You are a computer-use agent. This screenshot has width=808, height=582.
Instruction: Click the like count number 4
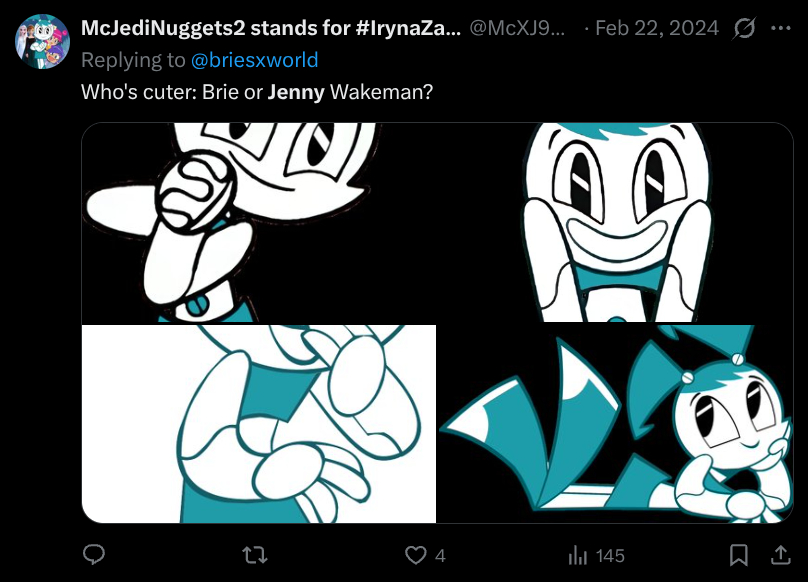tap(441, 555)
